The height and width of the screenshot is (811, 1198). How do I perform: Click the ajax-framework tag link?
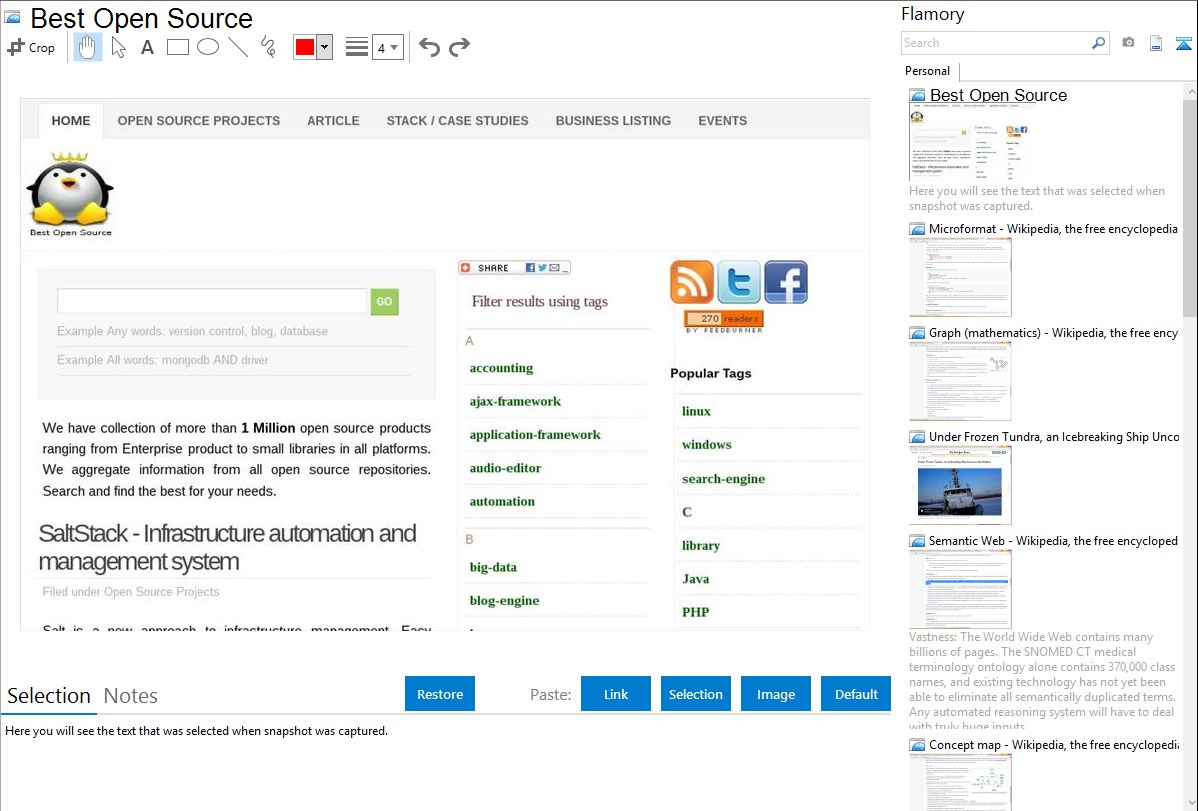point(515,401)
